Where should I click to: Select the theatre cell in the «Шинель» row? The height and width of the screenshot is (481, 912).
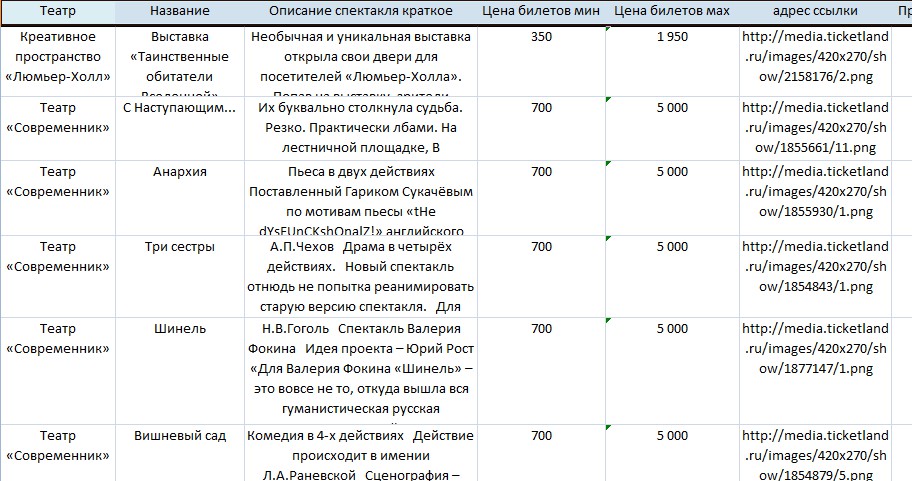58,371
